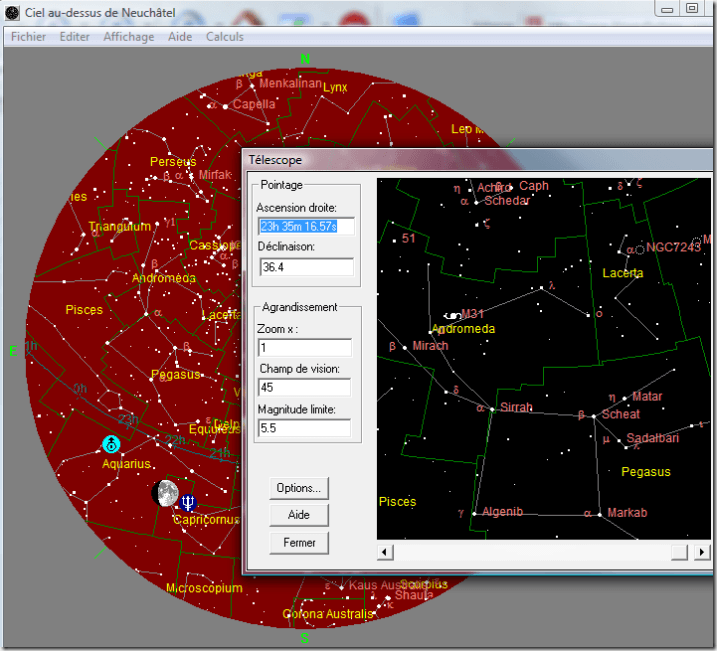This screenshot has width=717, height=651.
Task: Open the Editer menu
Action: tap(75, 37)
